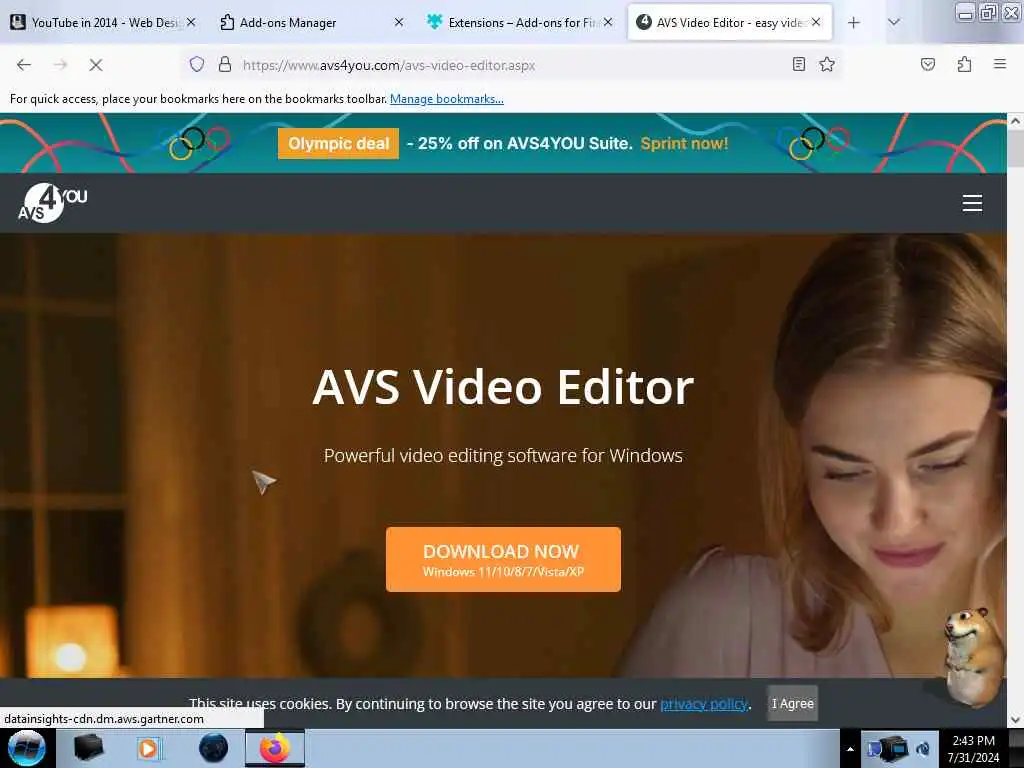Click the Firefox taskbar icon
The height and width of the screenshot is (768, 1024).
point(275,748)
